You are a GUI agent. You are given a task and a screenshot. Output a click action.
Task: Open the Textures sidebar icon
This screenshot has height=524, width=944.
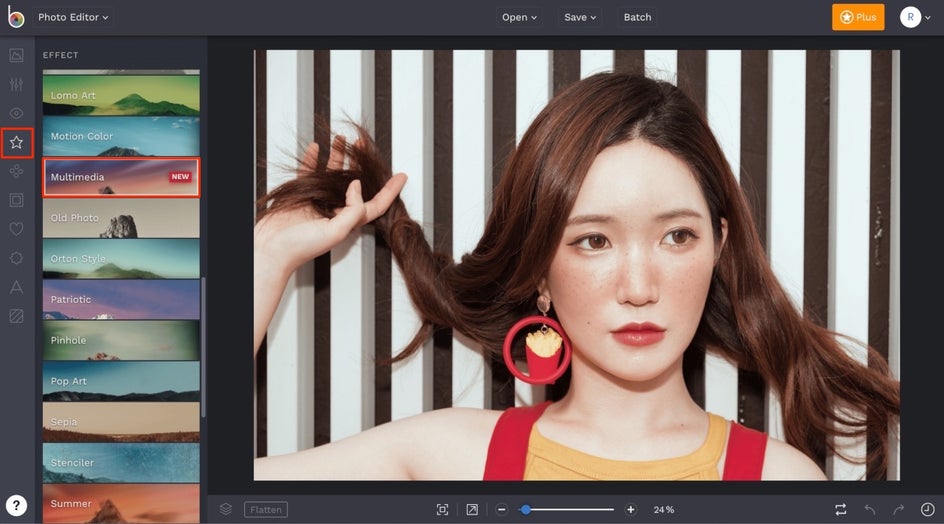16,316
